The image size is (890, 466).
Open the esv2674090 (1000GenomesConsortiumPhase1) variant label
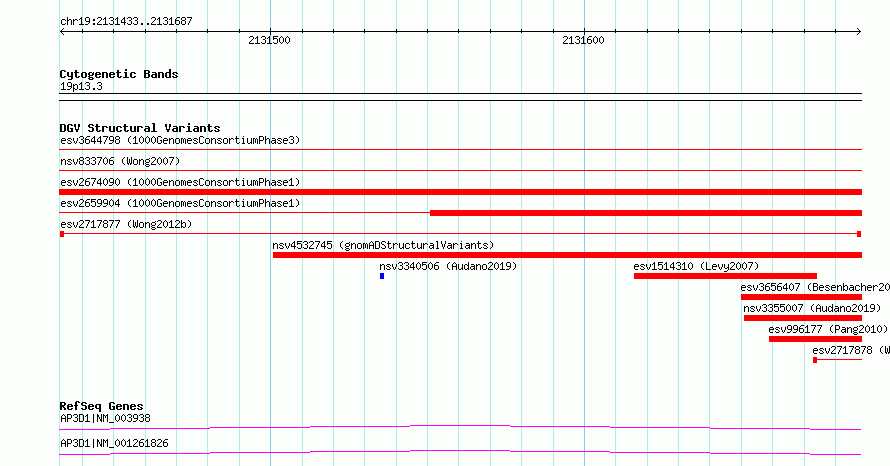coord(180,182)
